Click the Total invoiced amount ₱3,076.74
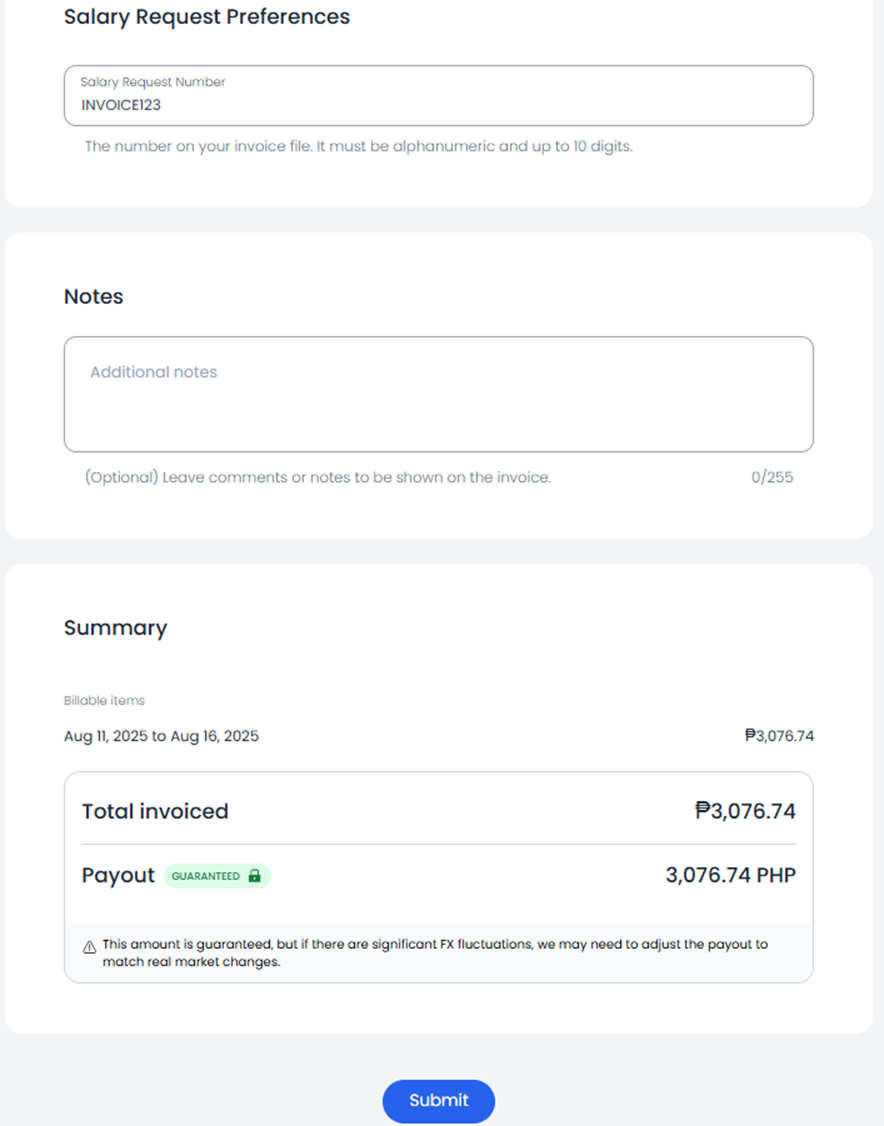The image size is (884, 1126). [x=744, y=811]
